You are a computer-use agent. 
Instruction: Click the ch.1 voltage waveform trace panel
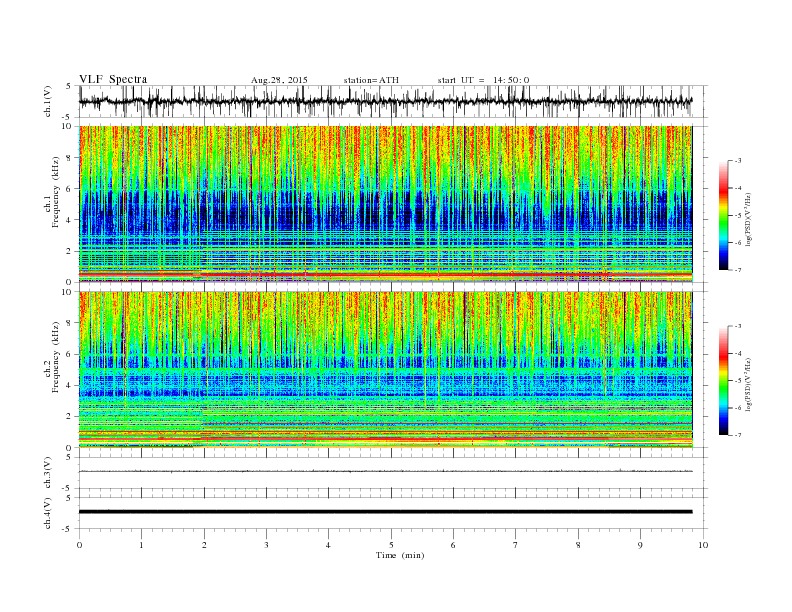click(393, 101)
